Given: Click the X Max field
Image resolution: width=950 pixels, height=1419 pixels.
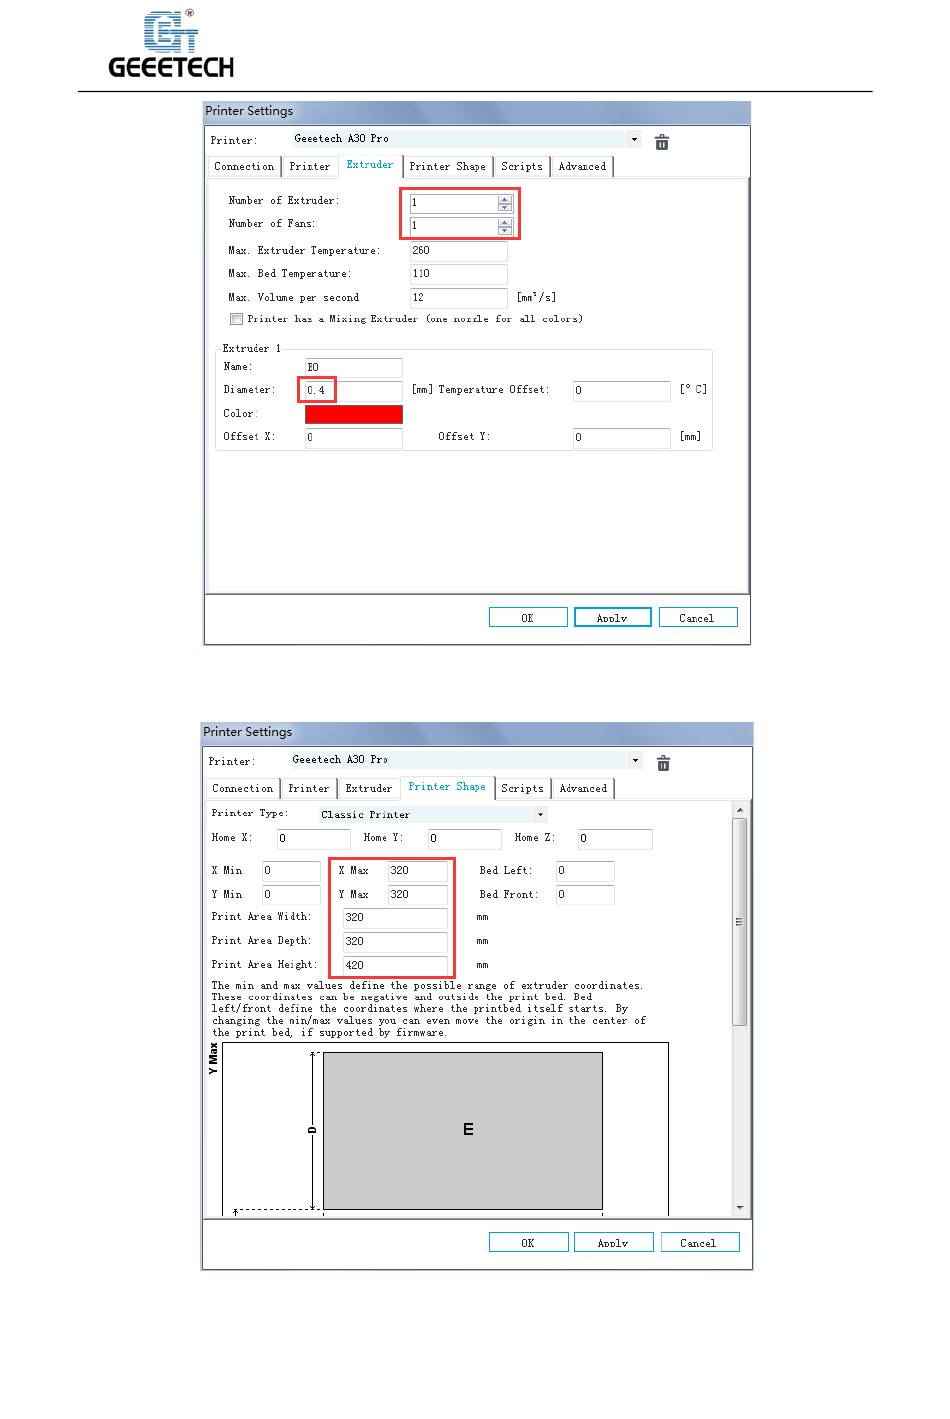Looking at the screenshot, I should (x=417, y=871).
